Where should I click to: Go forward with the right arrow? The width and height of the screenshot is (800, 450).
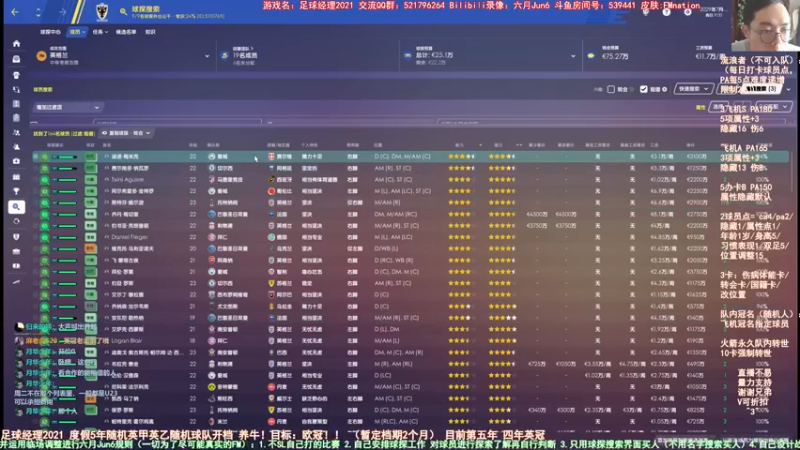[62, 12]
